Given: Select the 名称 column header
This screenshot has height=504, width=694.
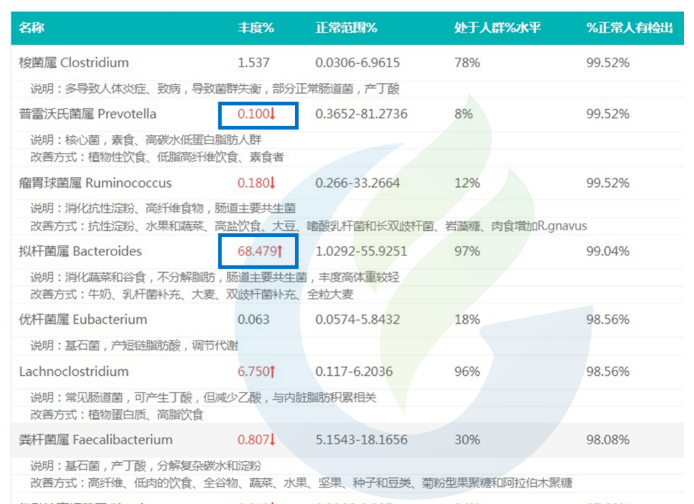Looking at the screenshot, I should tap(32, 25).
